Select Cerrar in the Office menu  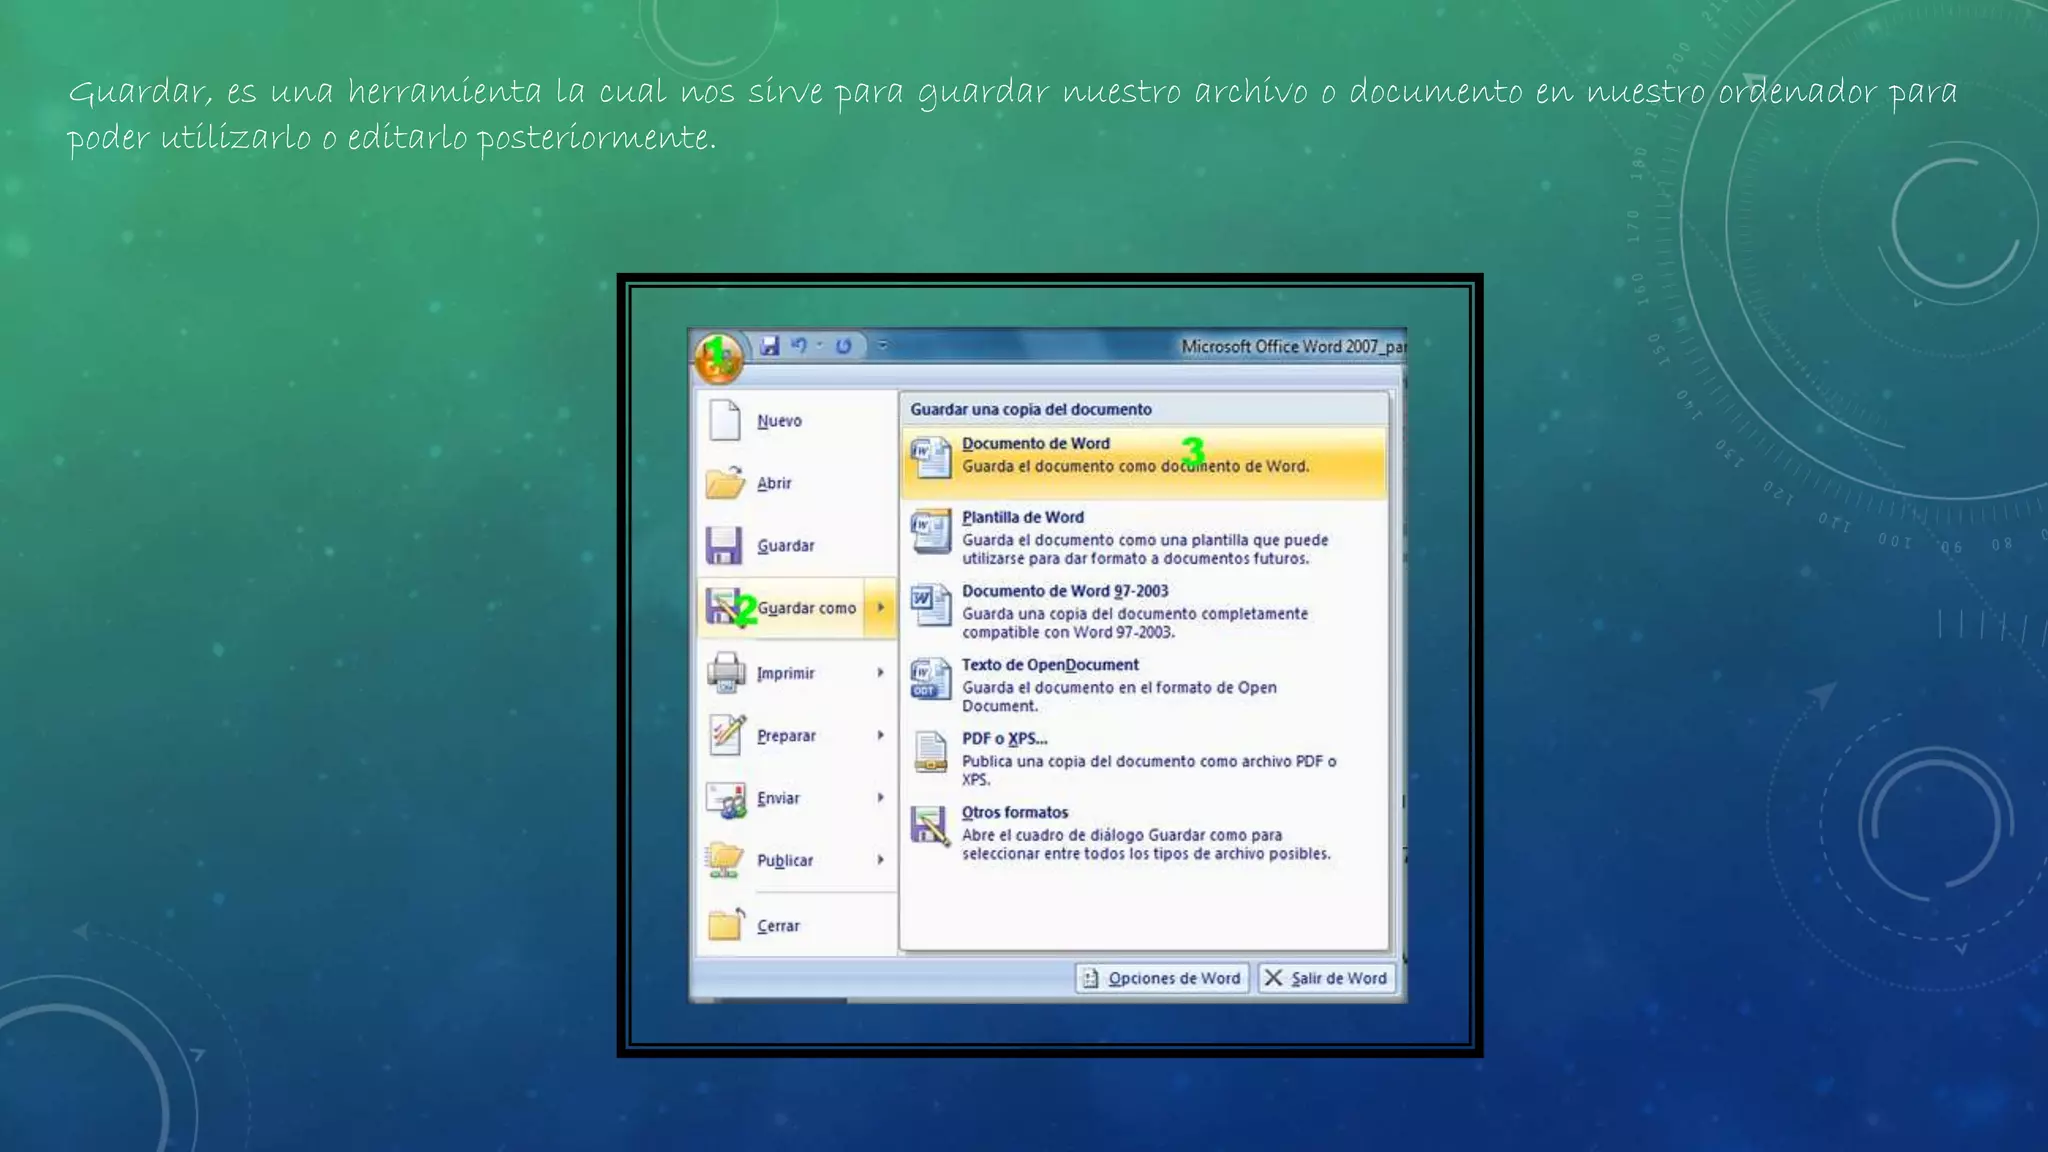click(x=796, y=926)
